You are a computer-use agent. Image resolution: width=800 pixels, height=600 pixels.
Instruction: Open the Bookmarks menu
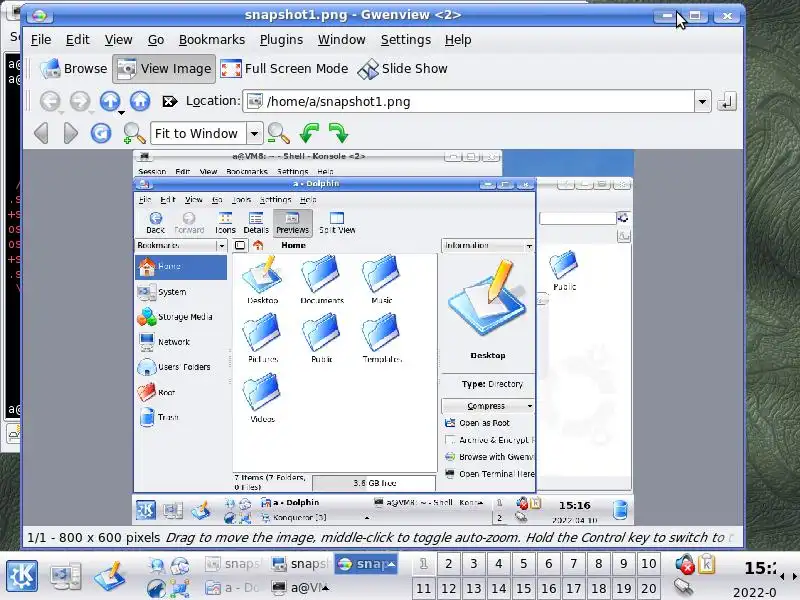(212, 40)
